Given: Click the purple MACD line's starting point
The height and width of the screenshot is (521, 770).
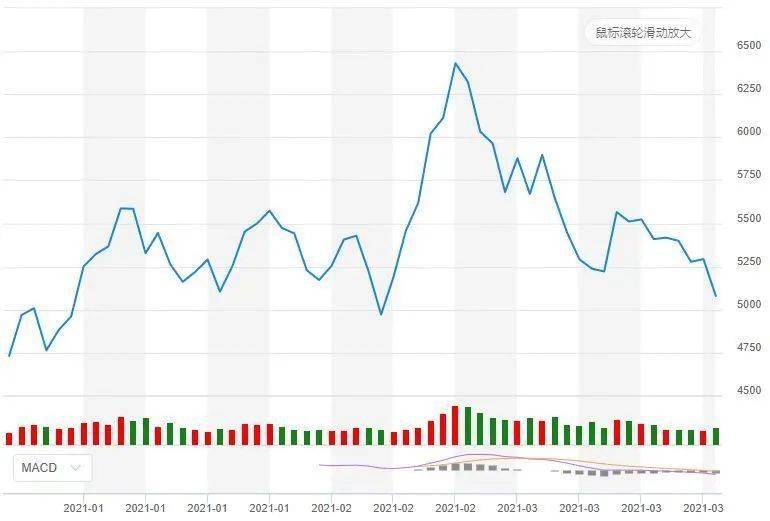Looking at the screenshot, I should tap(320, 465).
